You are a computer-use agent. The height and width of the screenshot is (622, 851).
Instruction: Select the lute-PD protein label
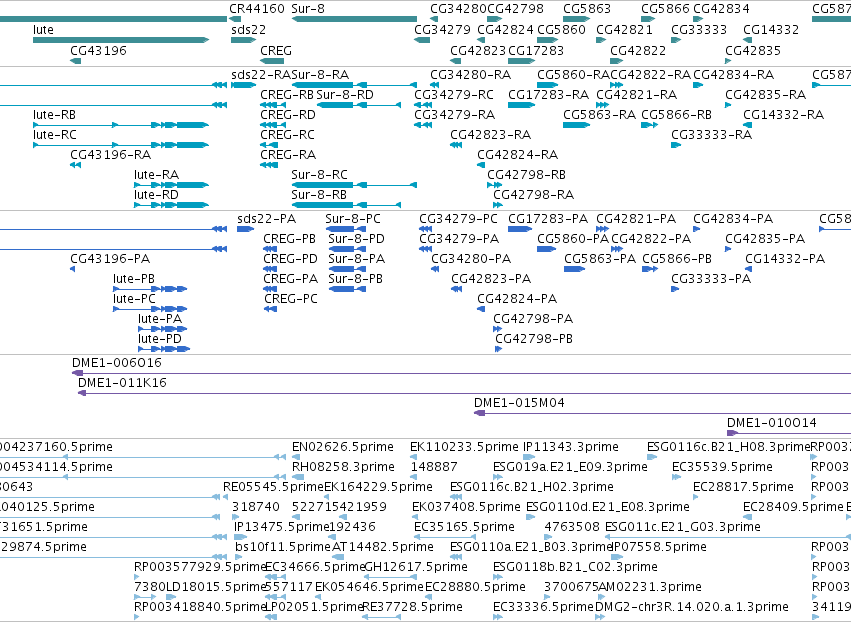click(160, 339)
